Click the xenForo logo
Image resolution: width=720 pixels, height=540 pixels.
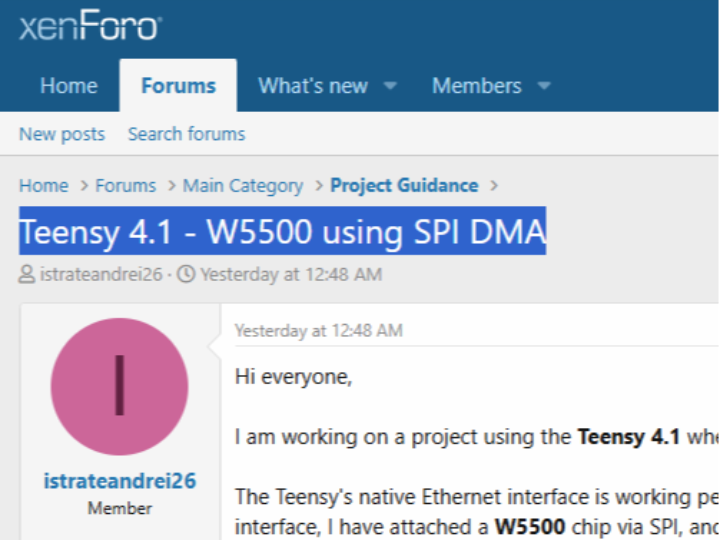coord(89,26)
